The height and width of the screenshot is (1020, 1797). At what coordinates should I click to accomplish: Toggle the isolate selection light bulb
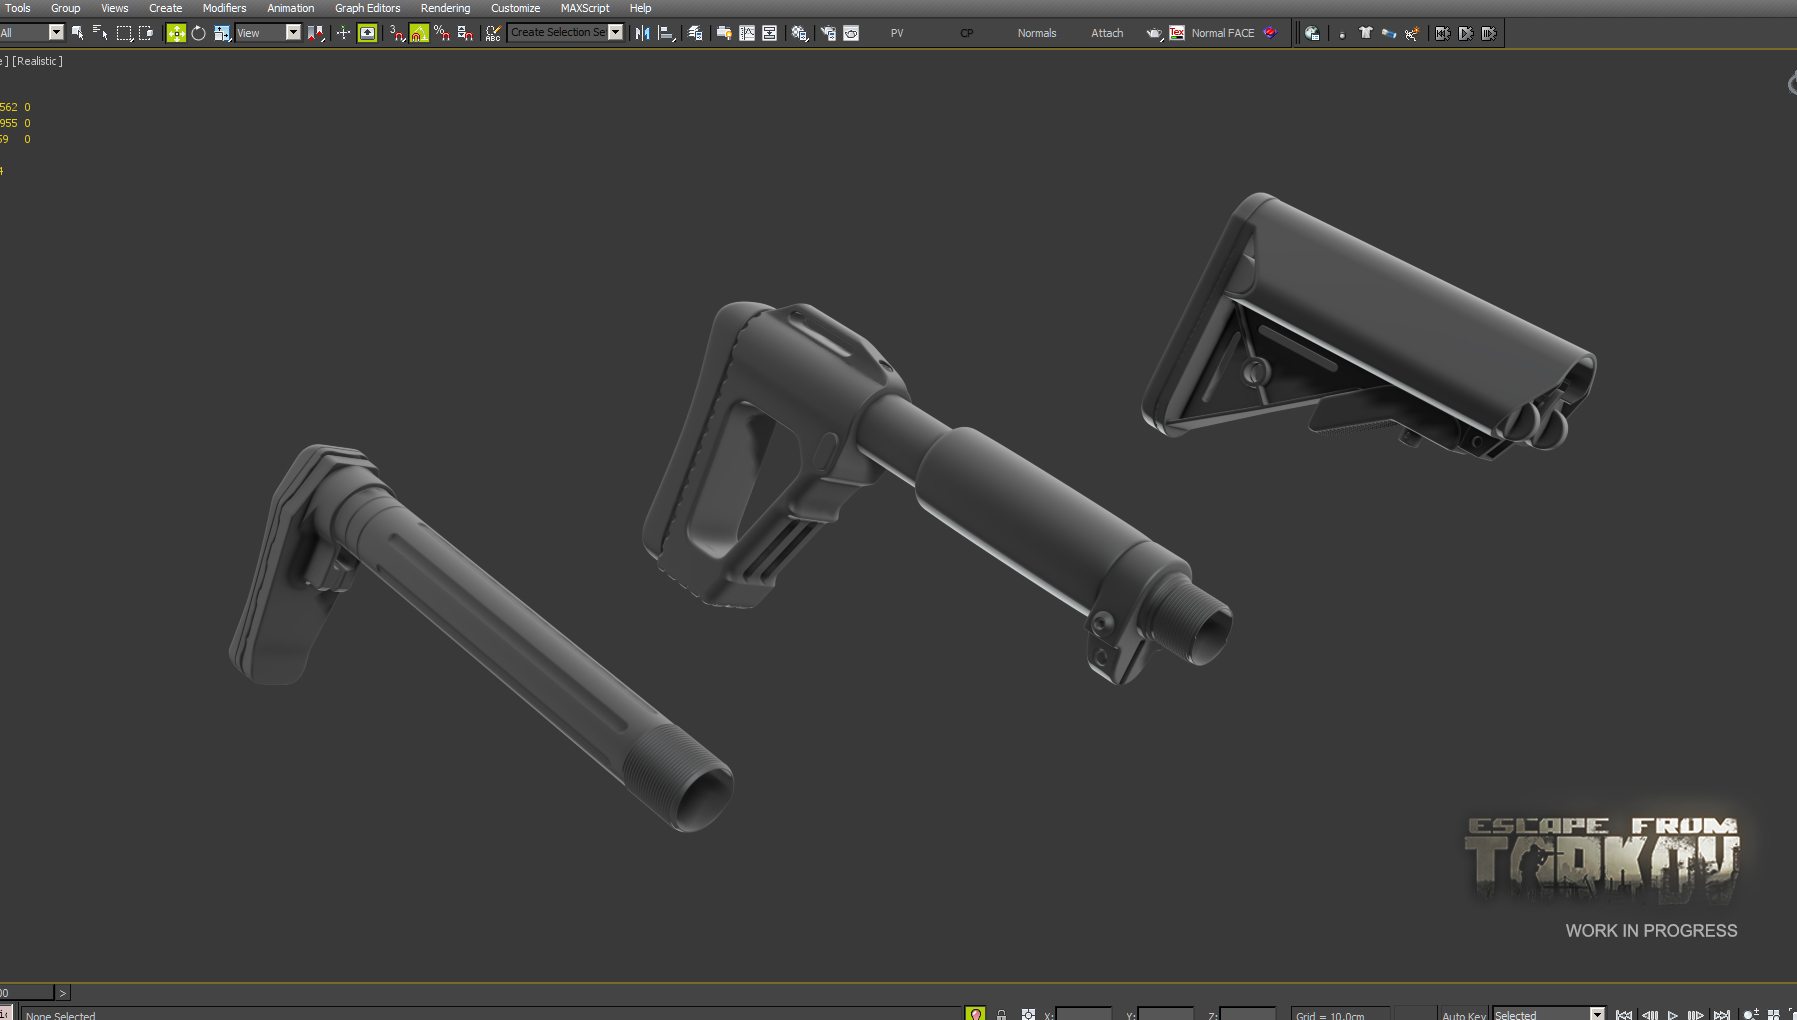coord(976,1014)
